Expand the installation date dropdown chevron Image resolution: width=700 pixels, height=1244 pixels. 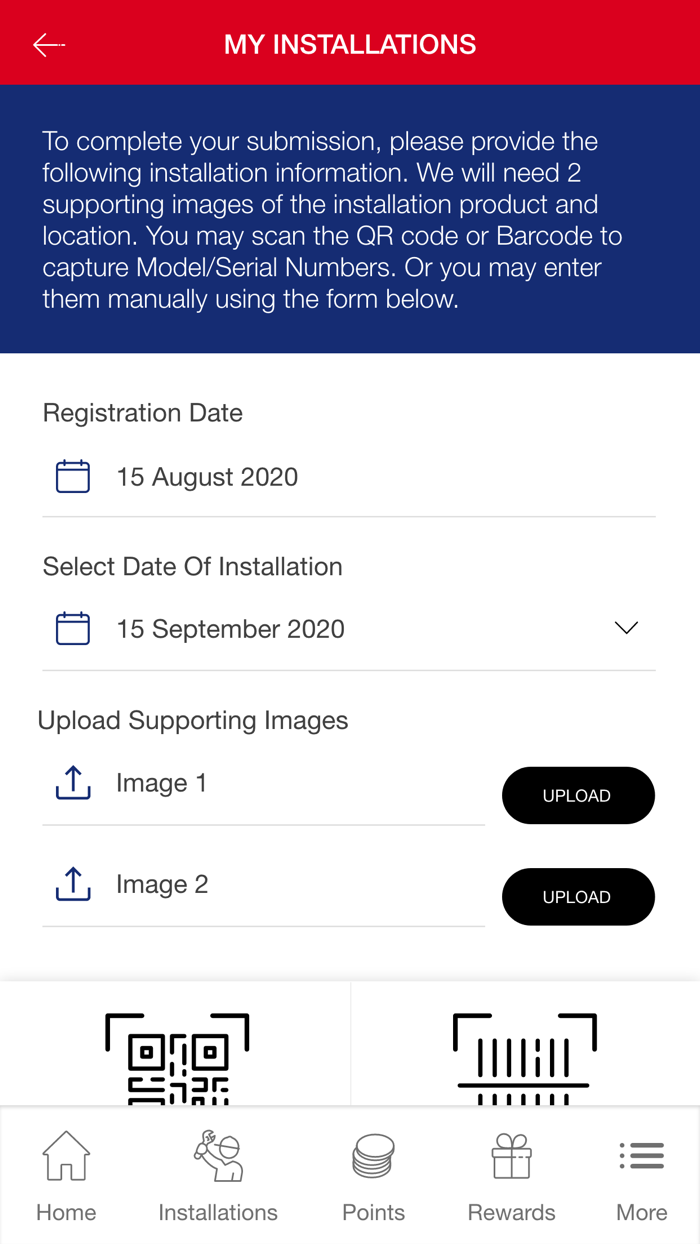pos(626,628)
